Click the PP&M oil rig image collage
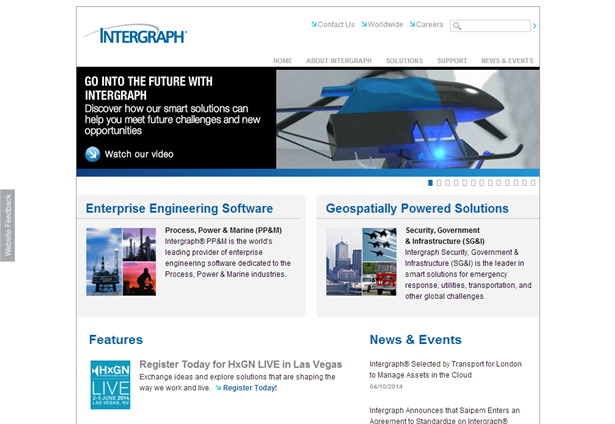Screen dimensions: 615x424 tap(121, 262)
